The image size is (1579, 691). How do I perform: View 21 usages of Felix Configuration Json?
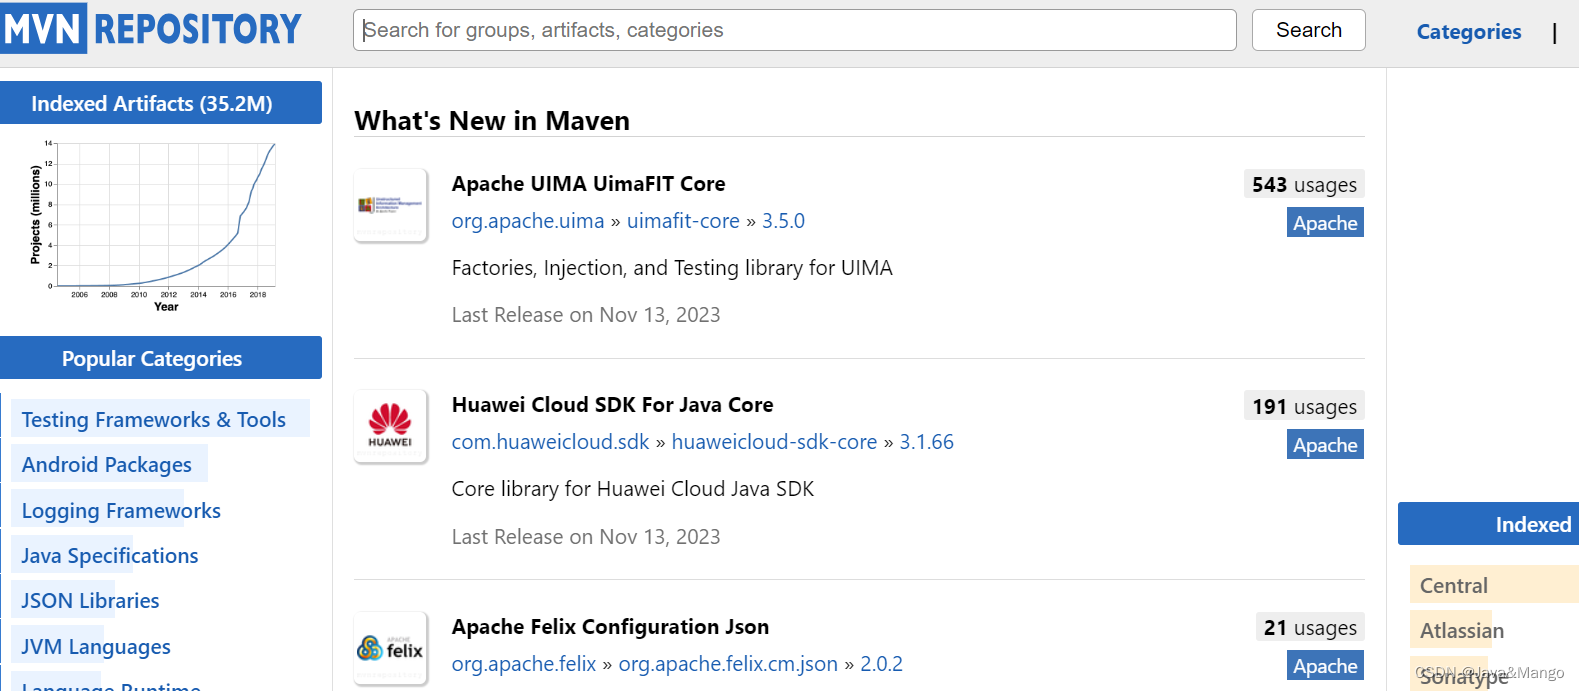(1310, 627)
